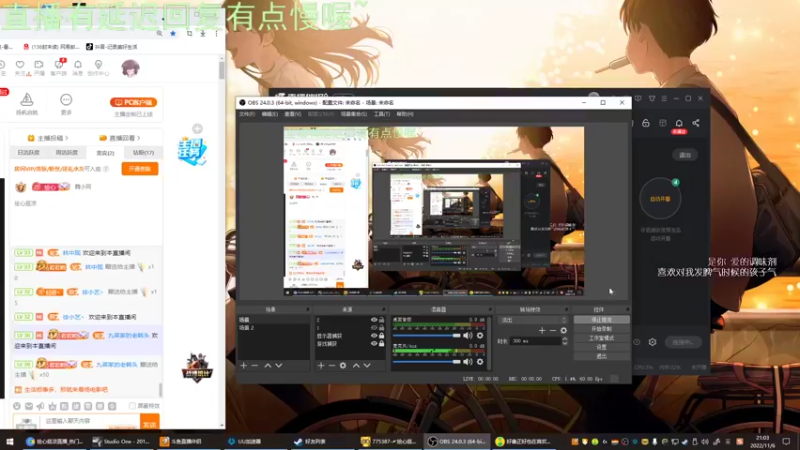Mute Mic/Aux speaker icon

pos(467,362)
